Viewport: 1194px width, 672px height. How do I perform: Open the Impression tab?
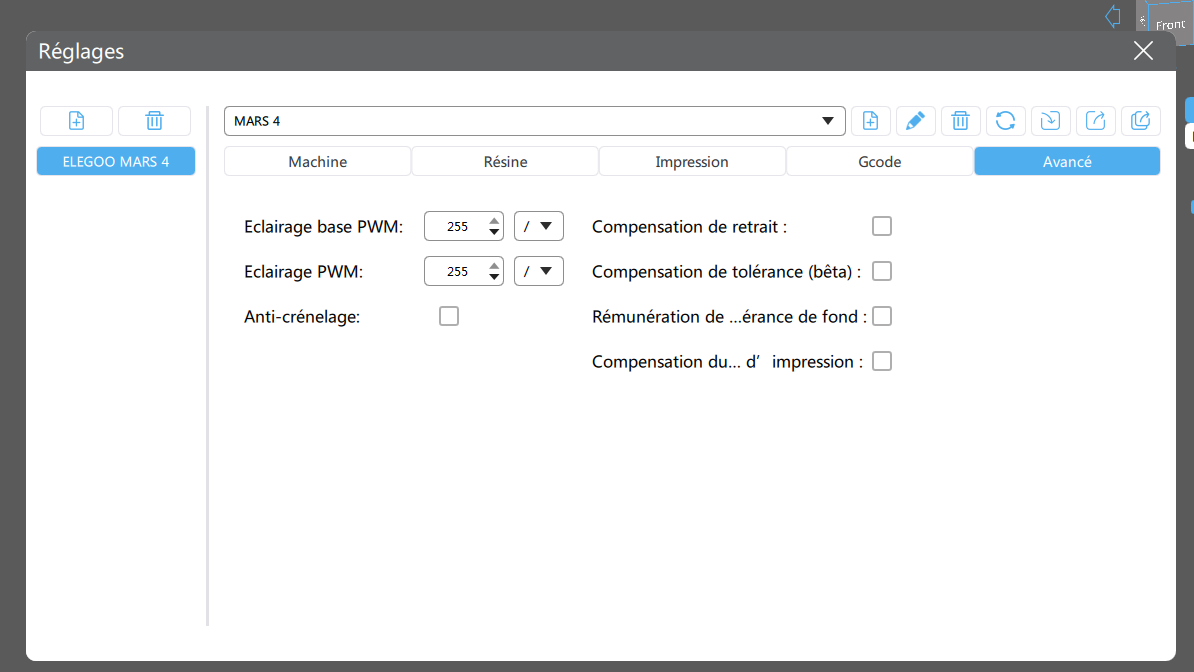(692, 162)
